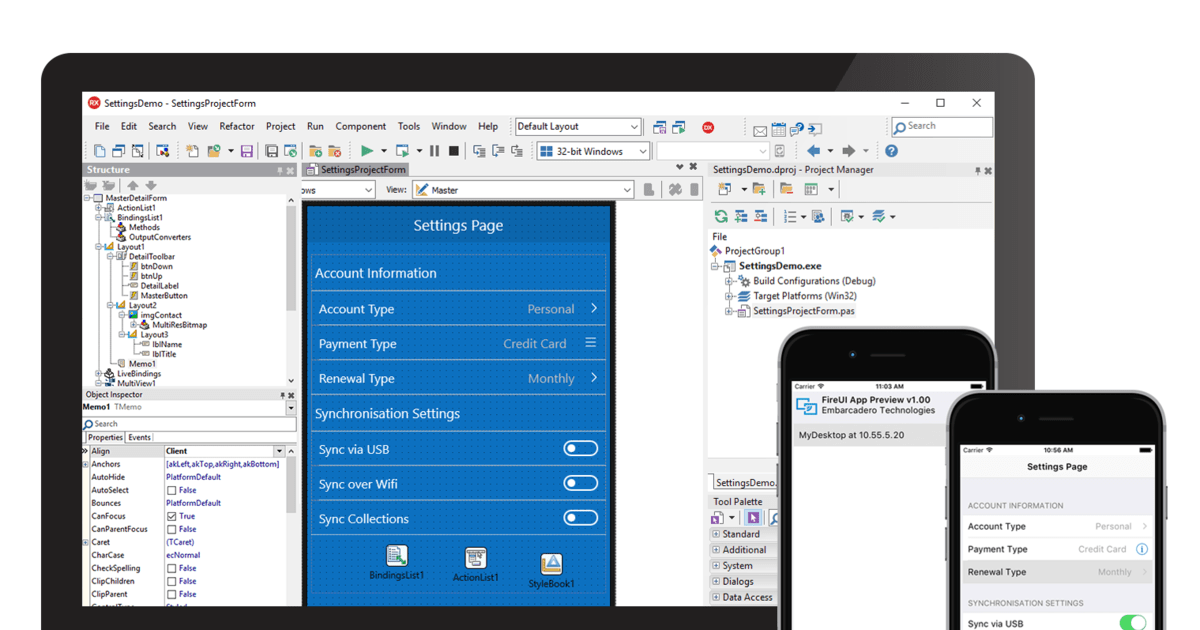Expand the Build Configurations (Debug) node
The height and width of the screenshot is (630, 1200).
tap(729, 281)
